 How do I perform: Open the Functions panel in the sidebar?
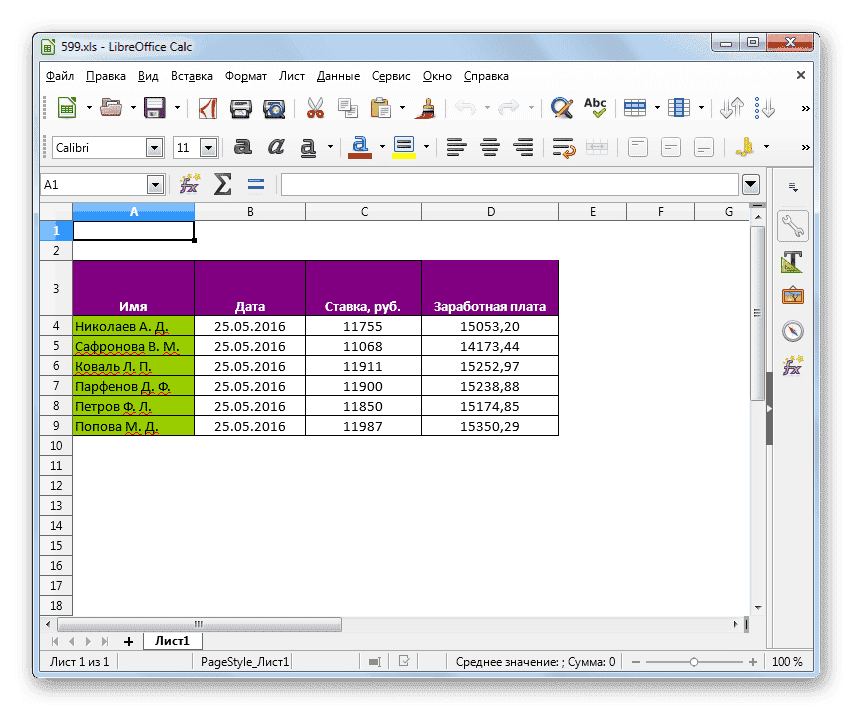(793, 365)
